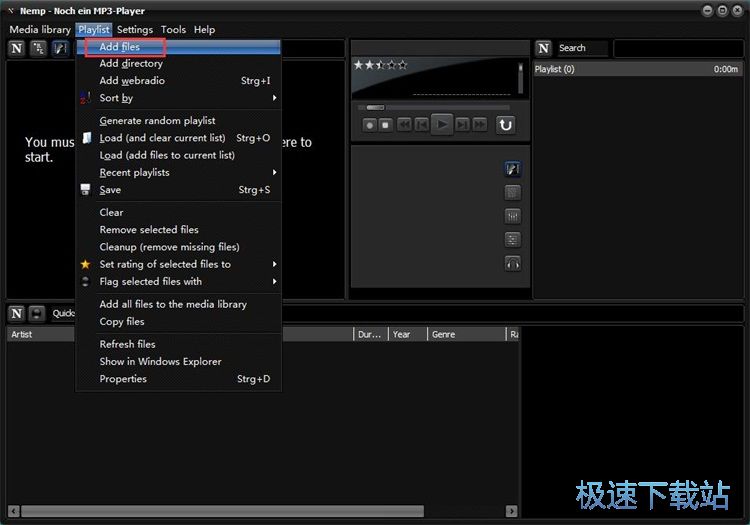Viewport: 750px width, 525px height.
Task: Click the horizontal scrollbar thumb
Action: (x=222, y=511)
